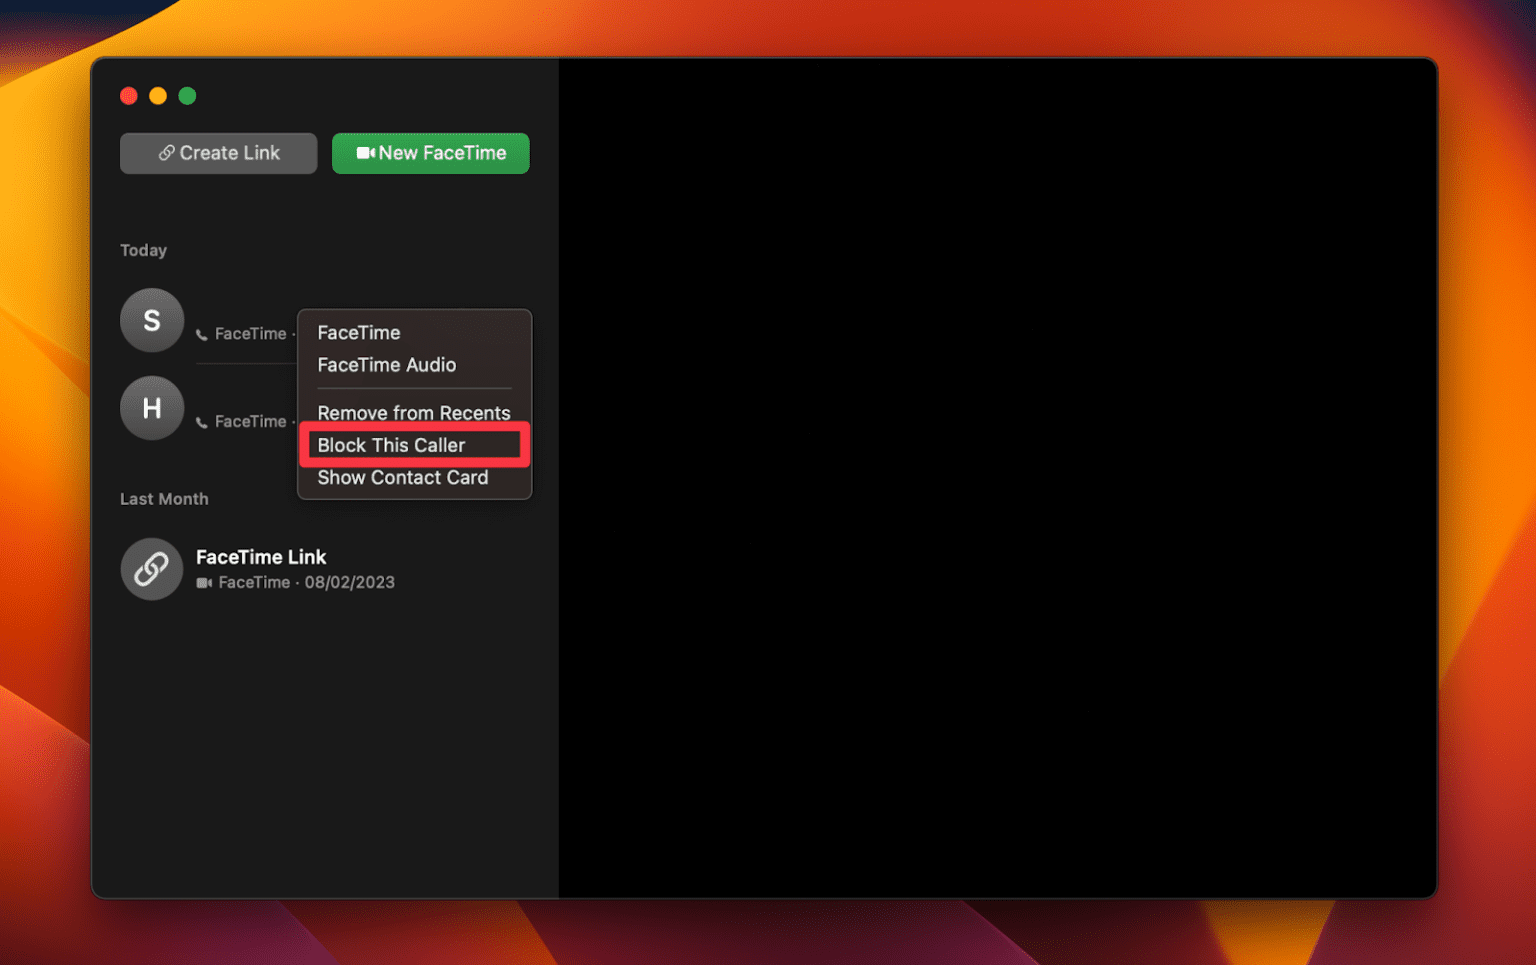Select the chain-link icon of FaceTime Link entry
This screenshot has width=1536, height=965.
click(151, 568)
